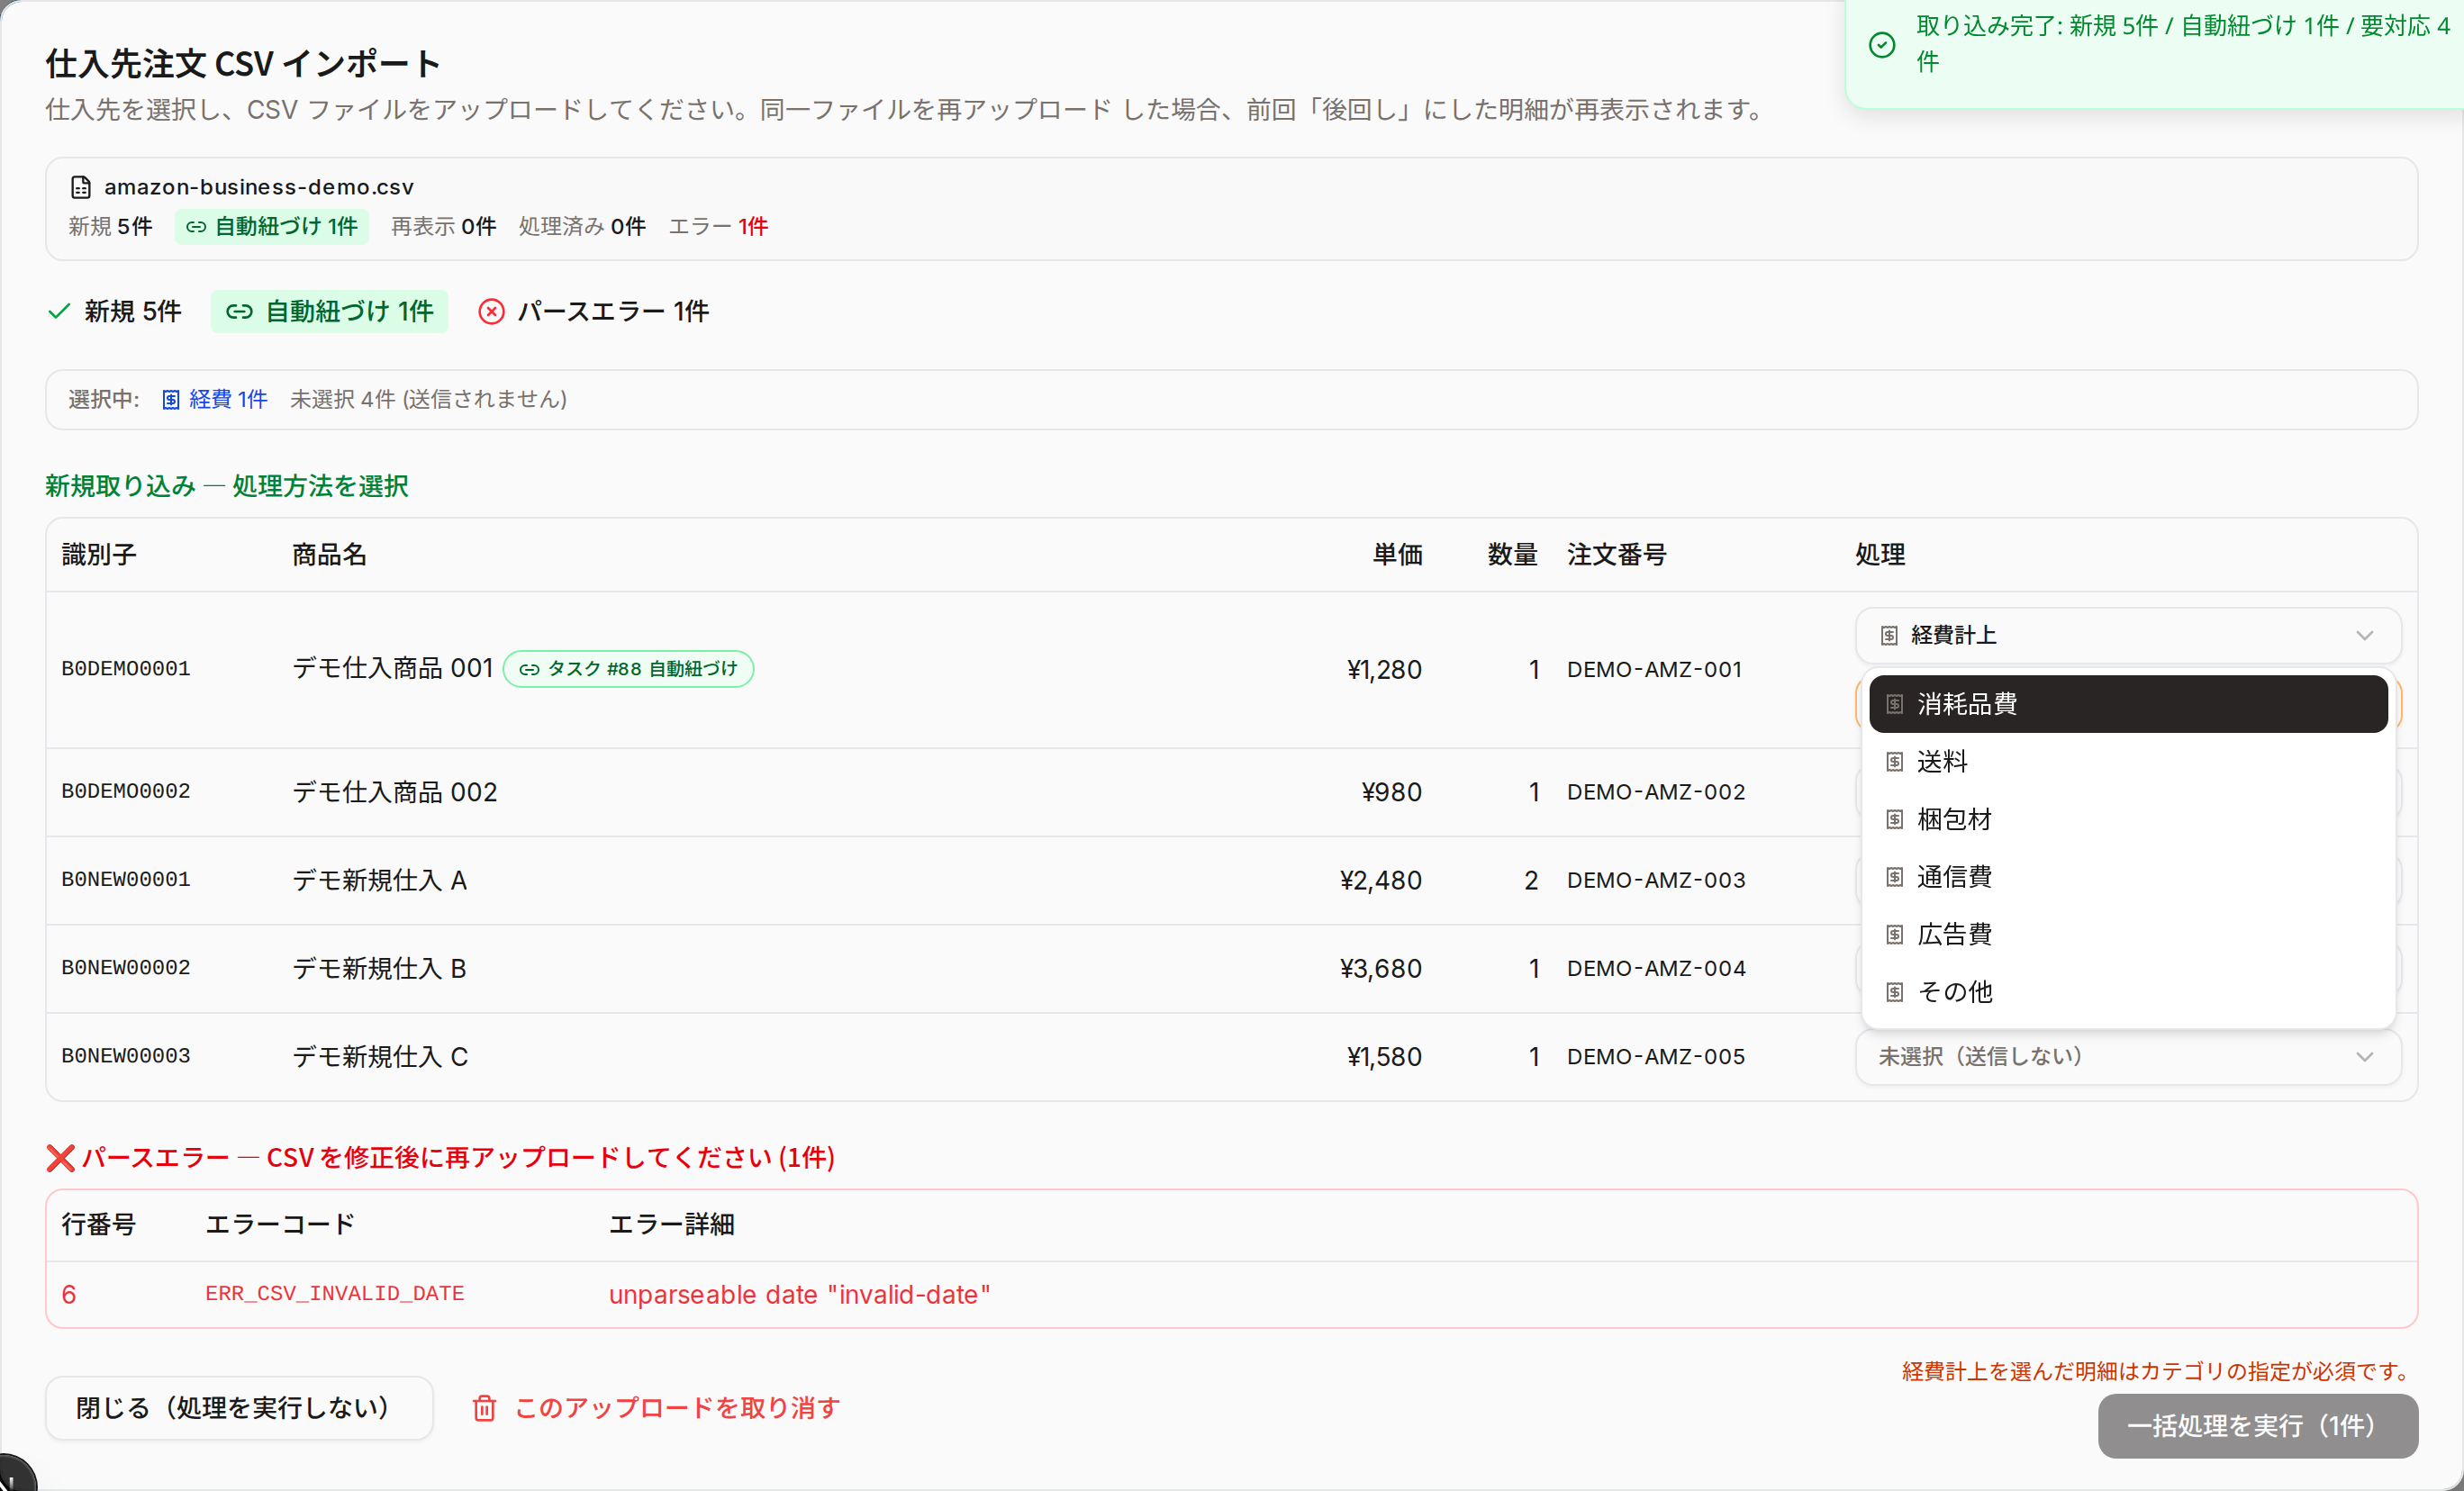Pick その他 from the category list
Viewport: 2464px width, 1491px height.
(x=2127, y=992)
